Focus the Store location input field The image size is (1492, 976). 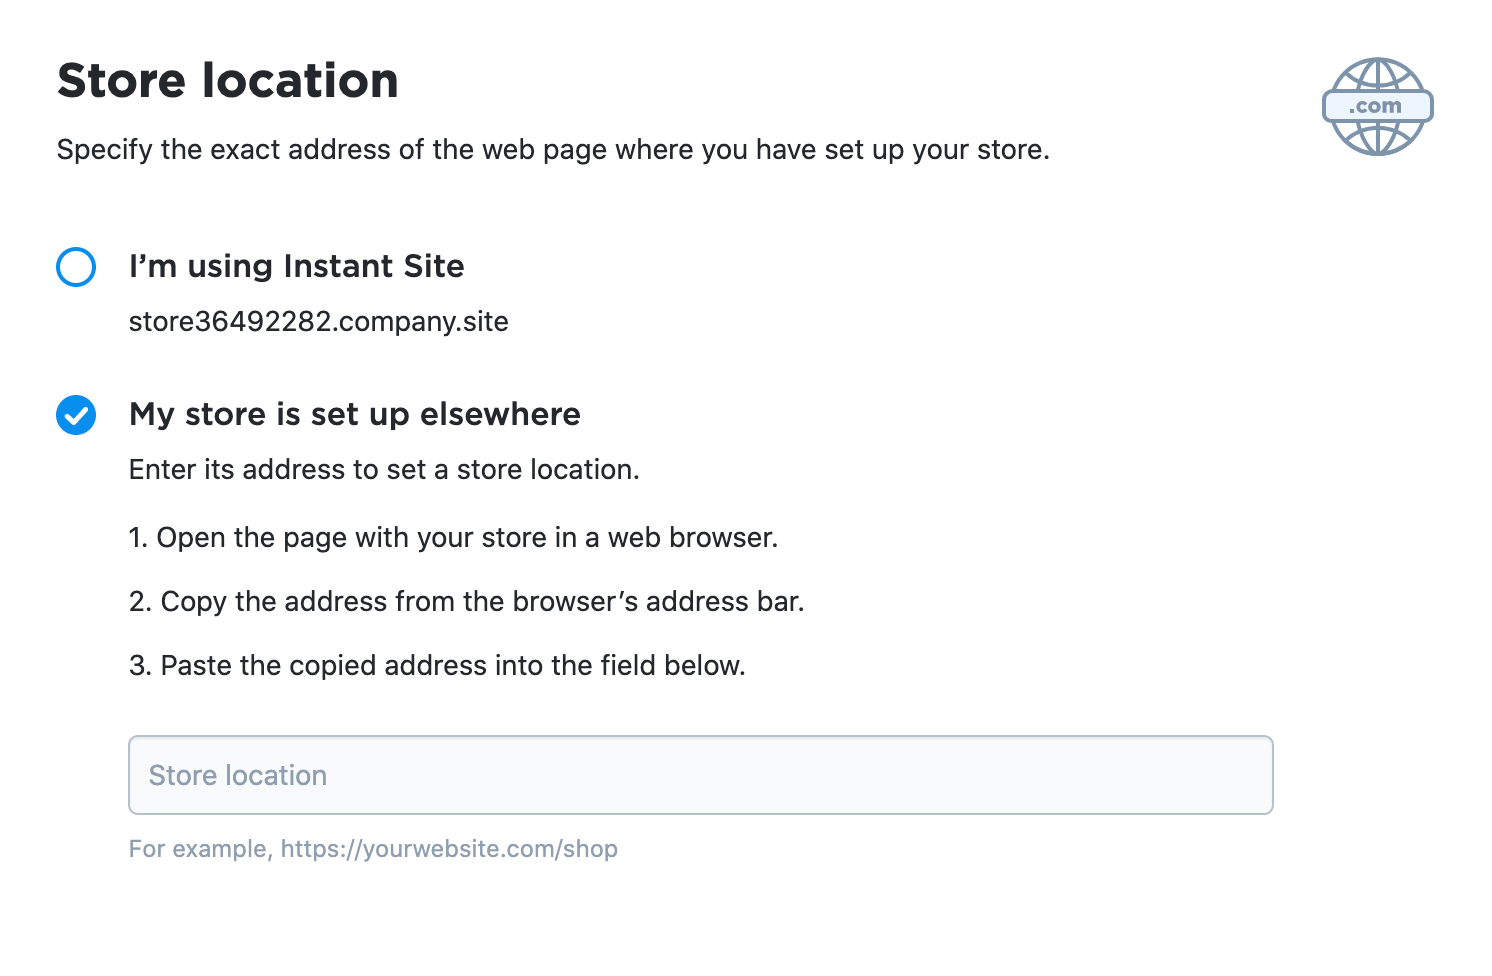700,775
